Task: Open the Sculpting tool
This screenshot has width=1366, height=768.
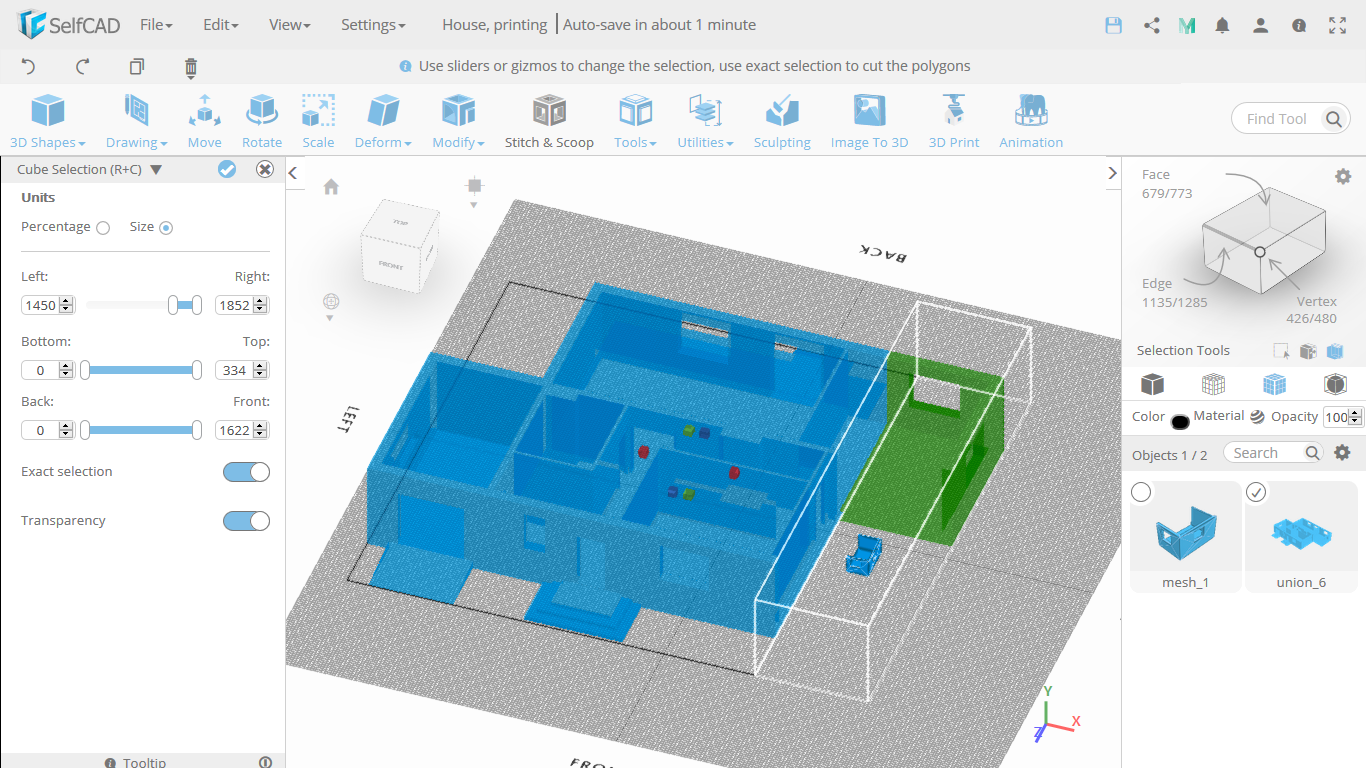Action: click(782, 121)
